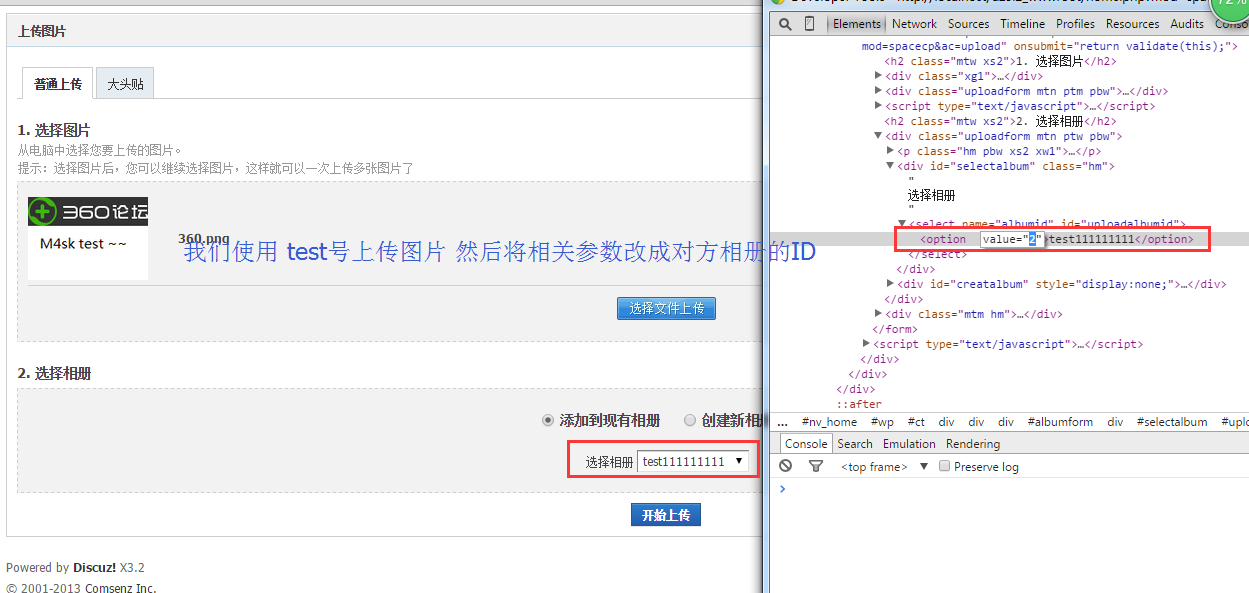Click the #selectalbum breadcrumb
This screenshot has height=593, width=1249.
pyautogui.click(x=1172, y=422)
